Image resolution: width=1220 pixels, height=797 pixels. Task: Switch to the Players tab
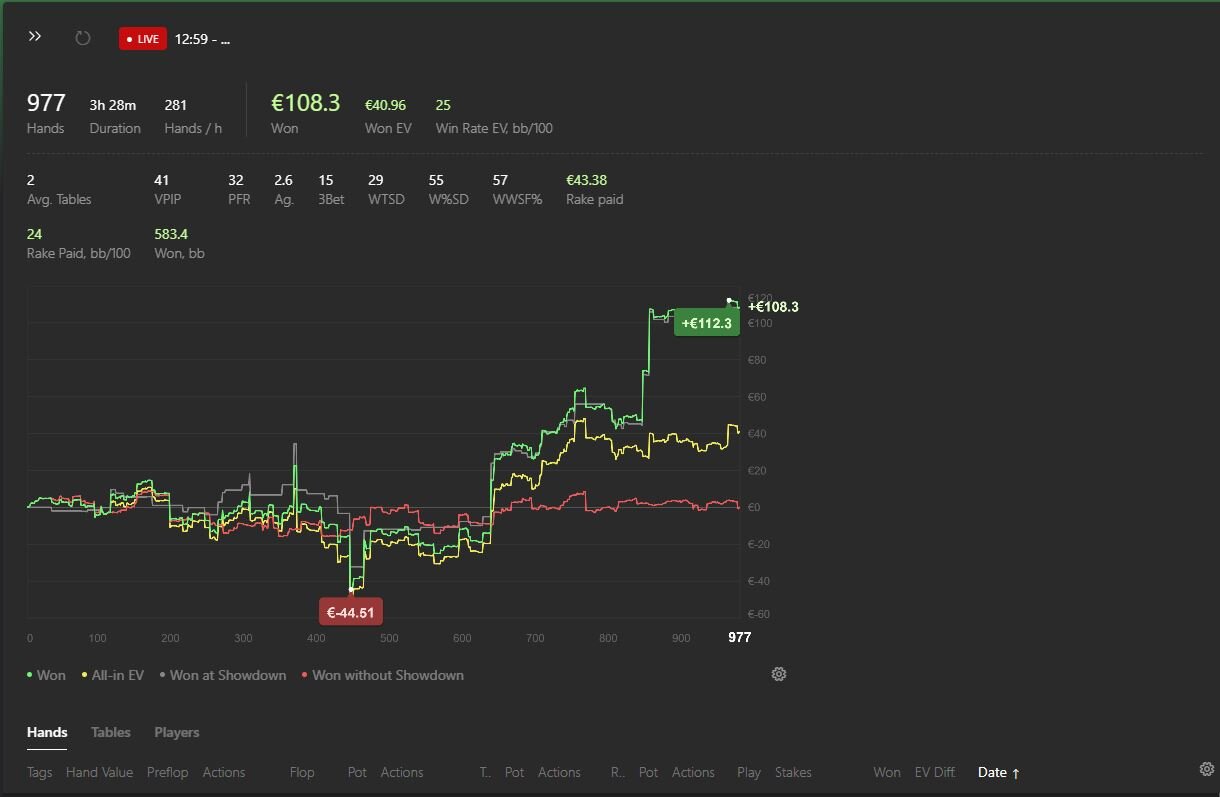point(176,732)
